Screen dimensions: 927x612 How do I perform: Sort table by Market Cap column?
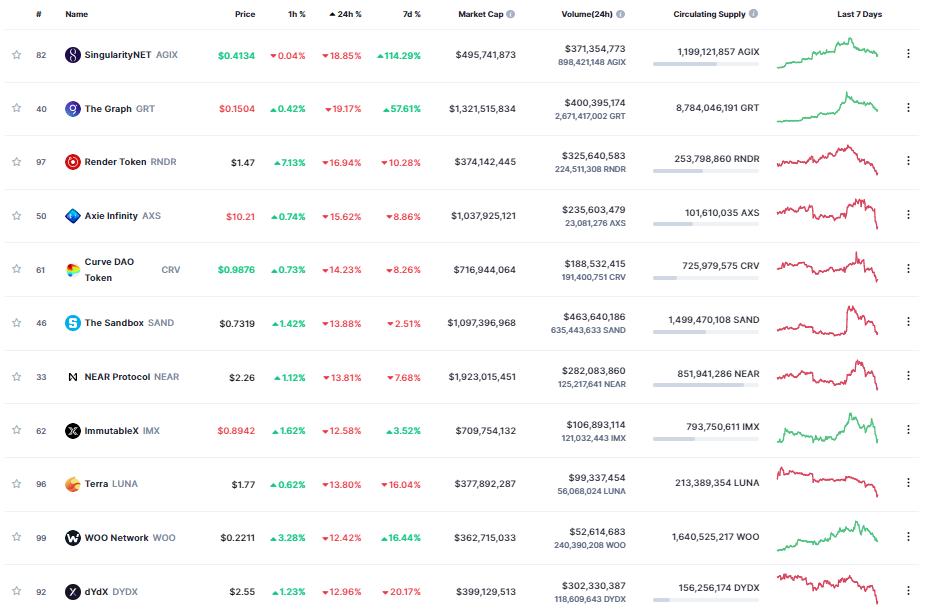[481, 14]
